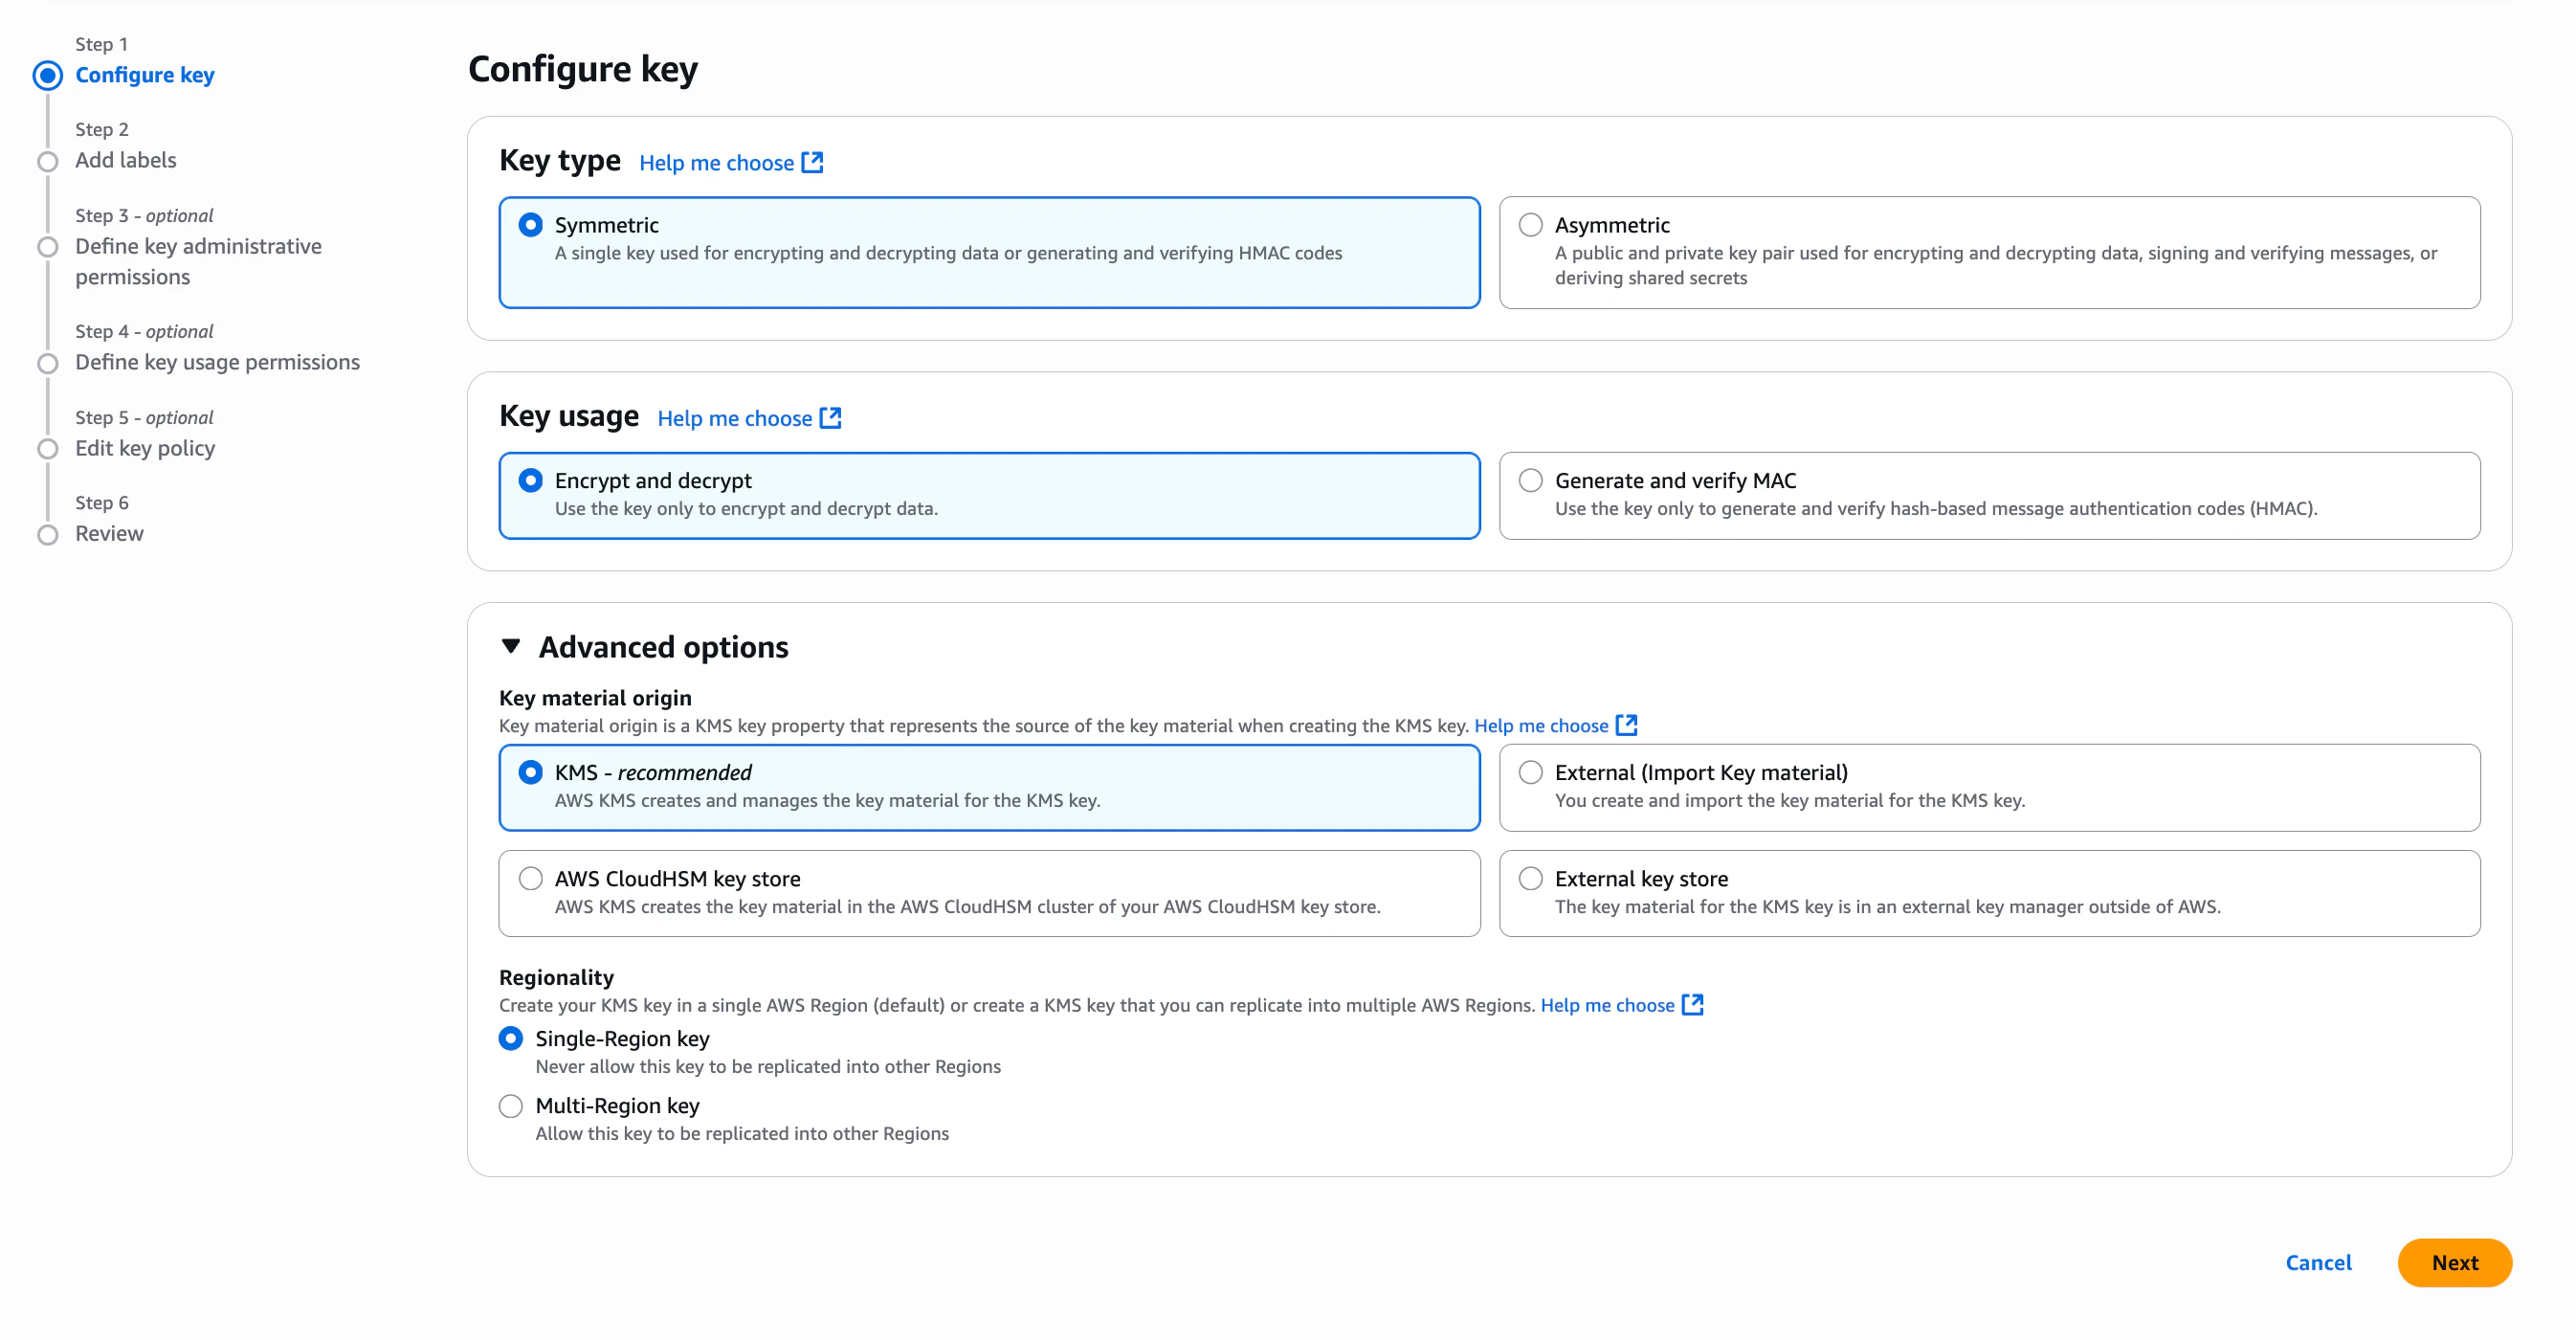
Task: Cancel key creation
Action: [x=2319, y=1263]
